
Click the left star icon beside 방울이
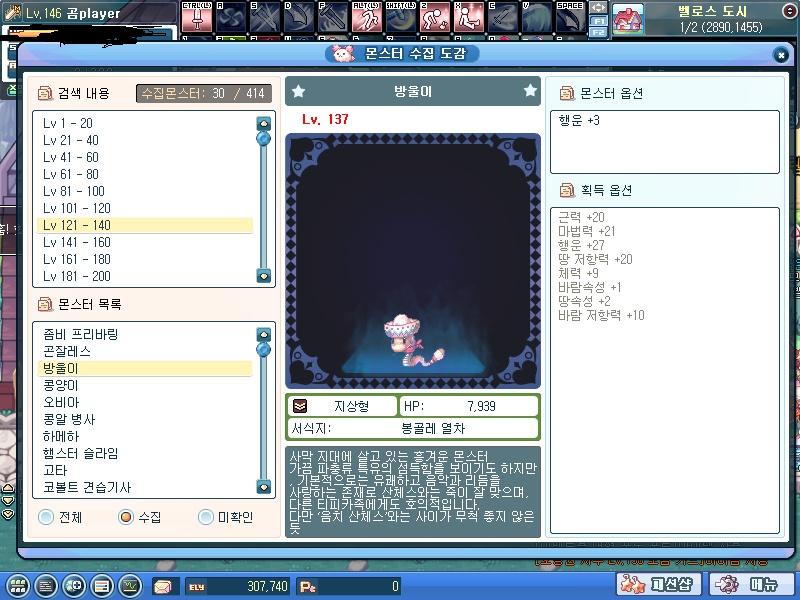298,91
